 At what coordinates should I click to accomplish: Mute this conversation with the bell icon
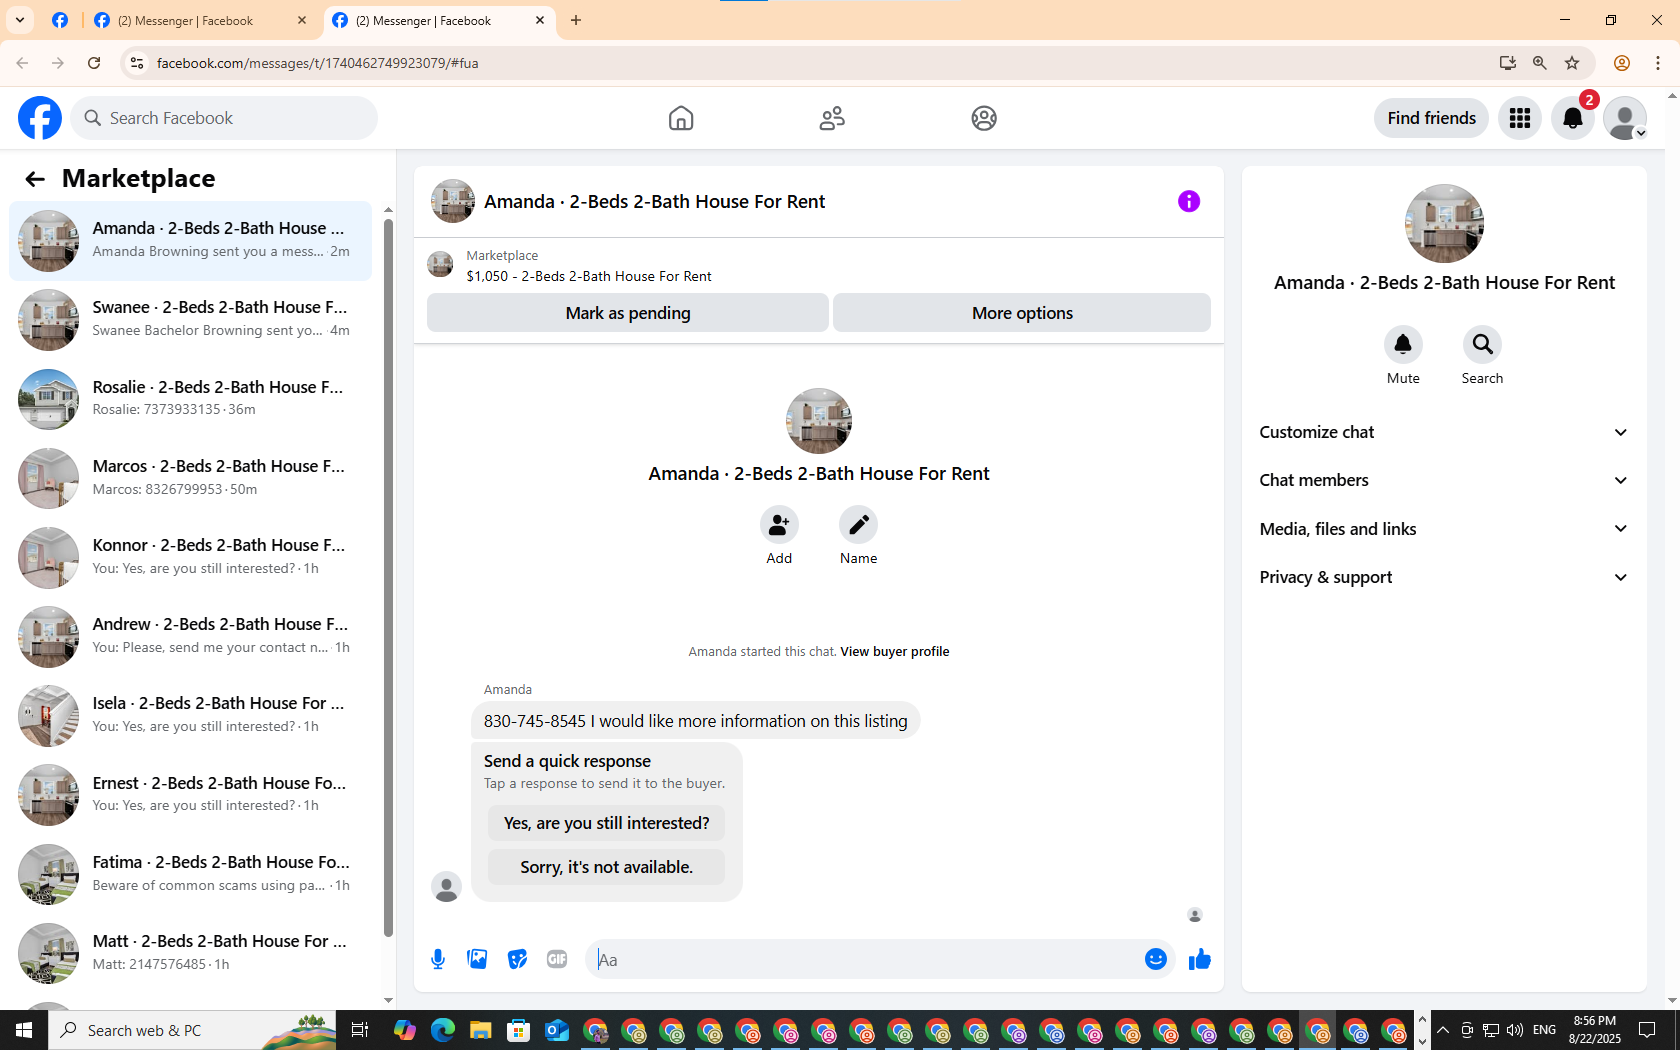1403,345
